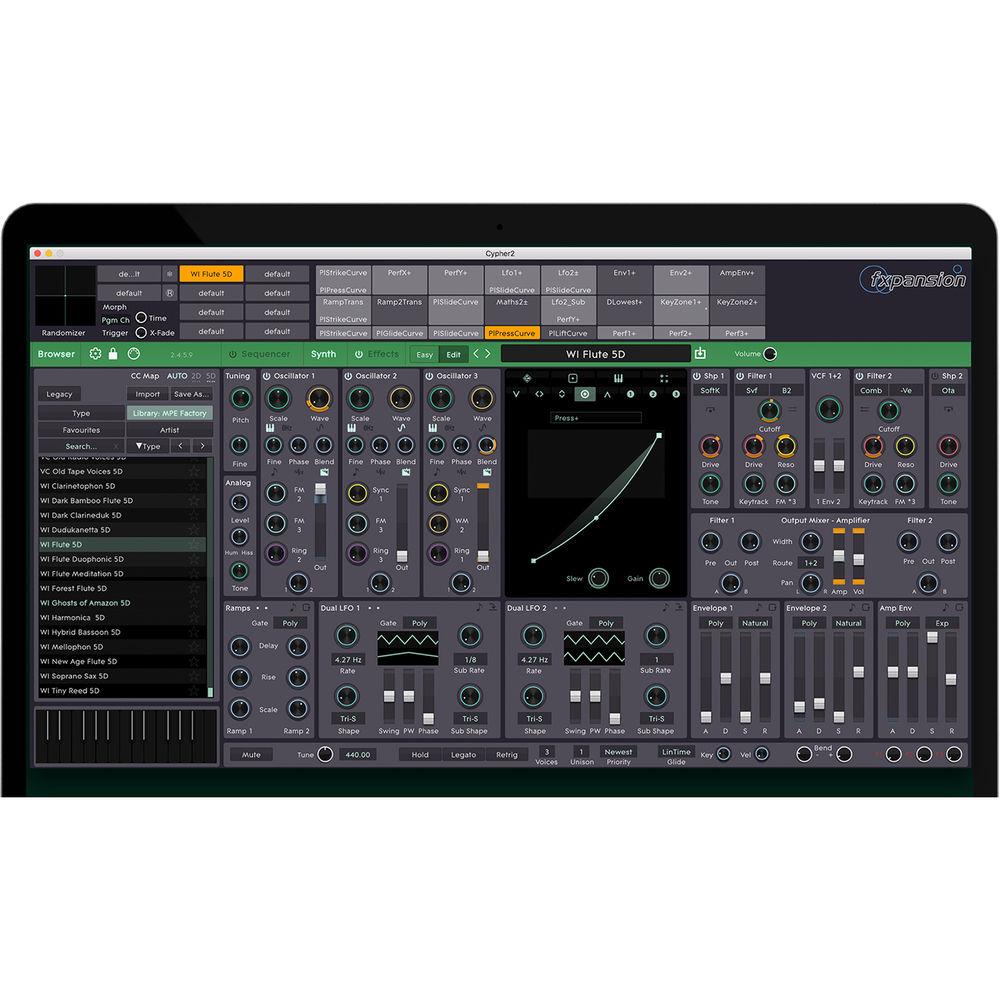Click the save preset icon beside WI Flute 5D

[x=701, y=354]
